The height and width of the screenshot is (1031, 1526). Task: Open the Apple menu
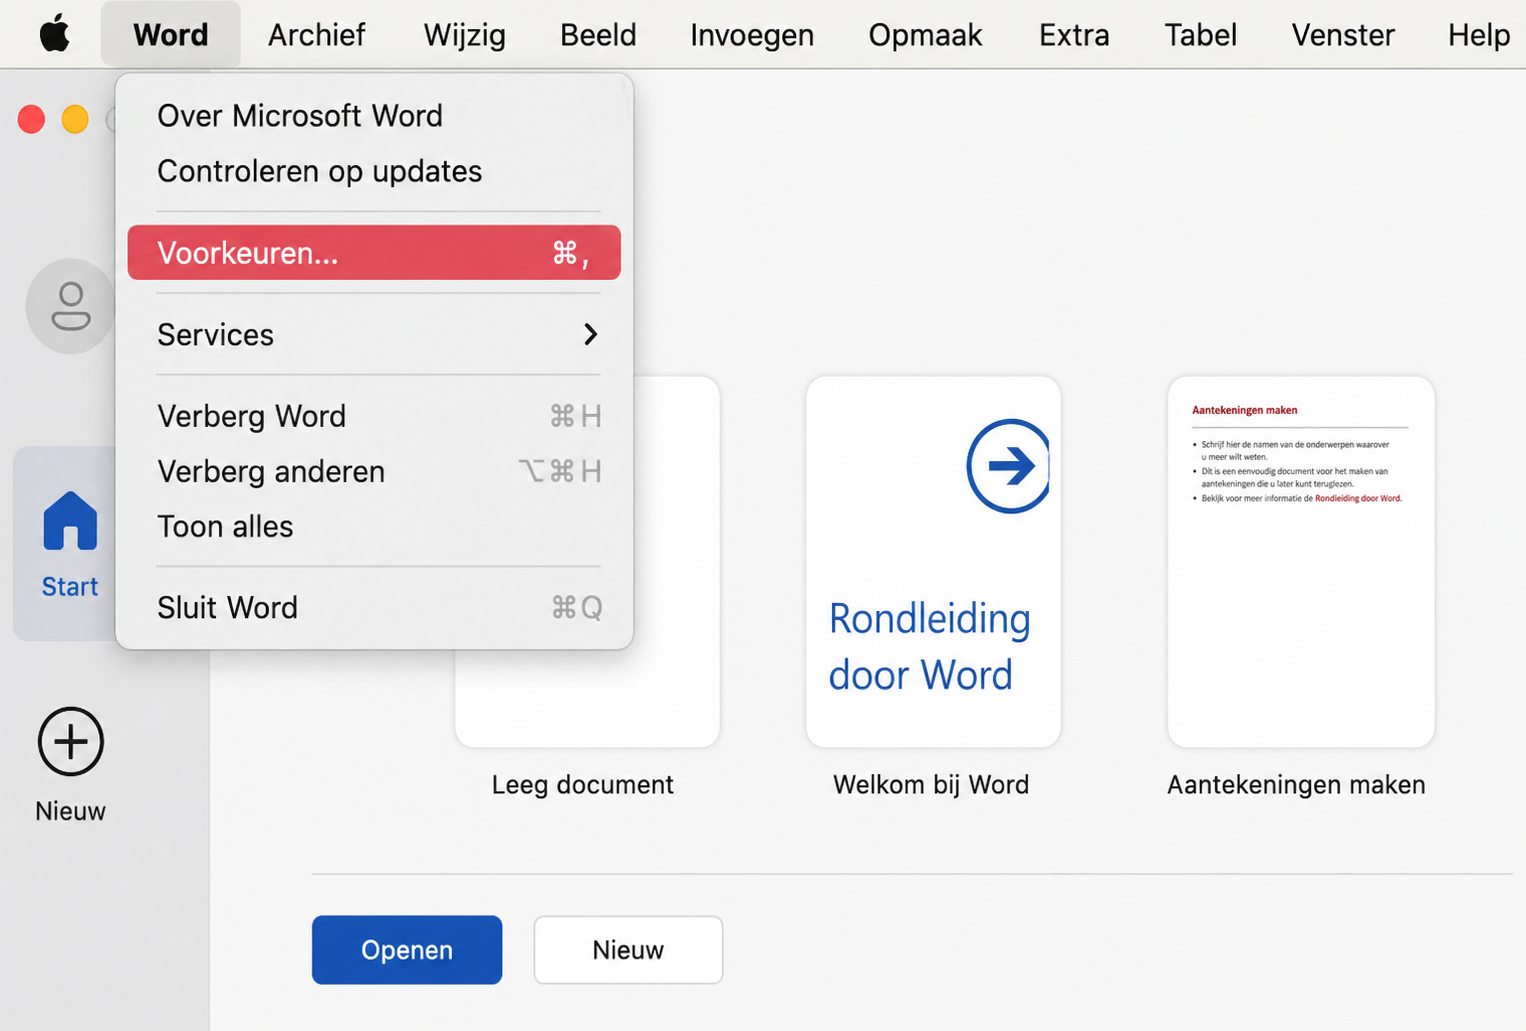[x=54, y=34]
